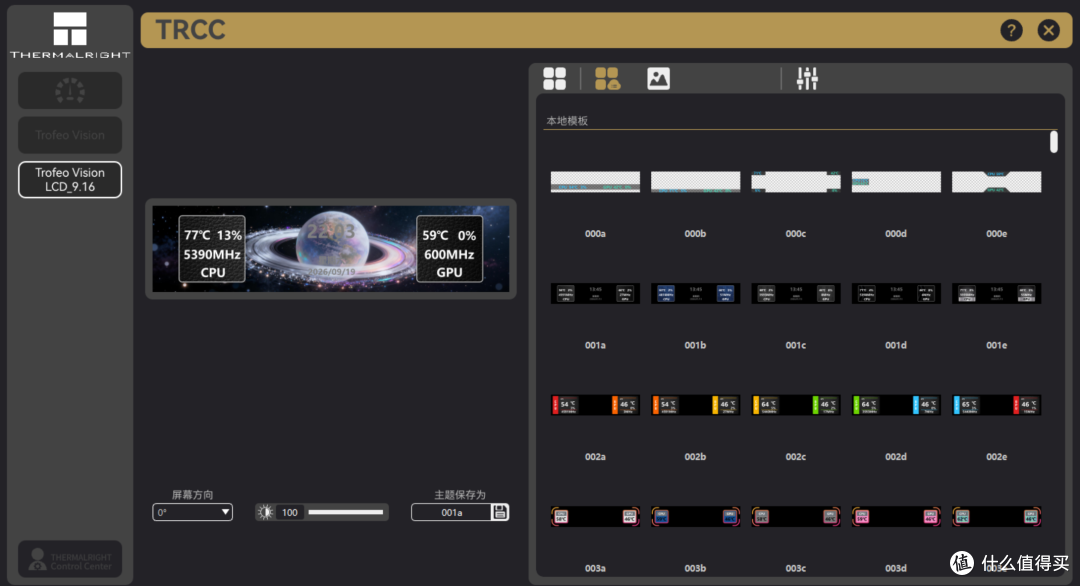Select template thumbnail 003a
This screenshot has width=1080, height=586.
pyautogui.click(x=595, y=516)
